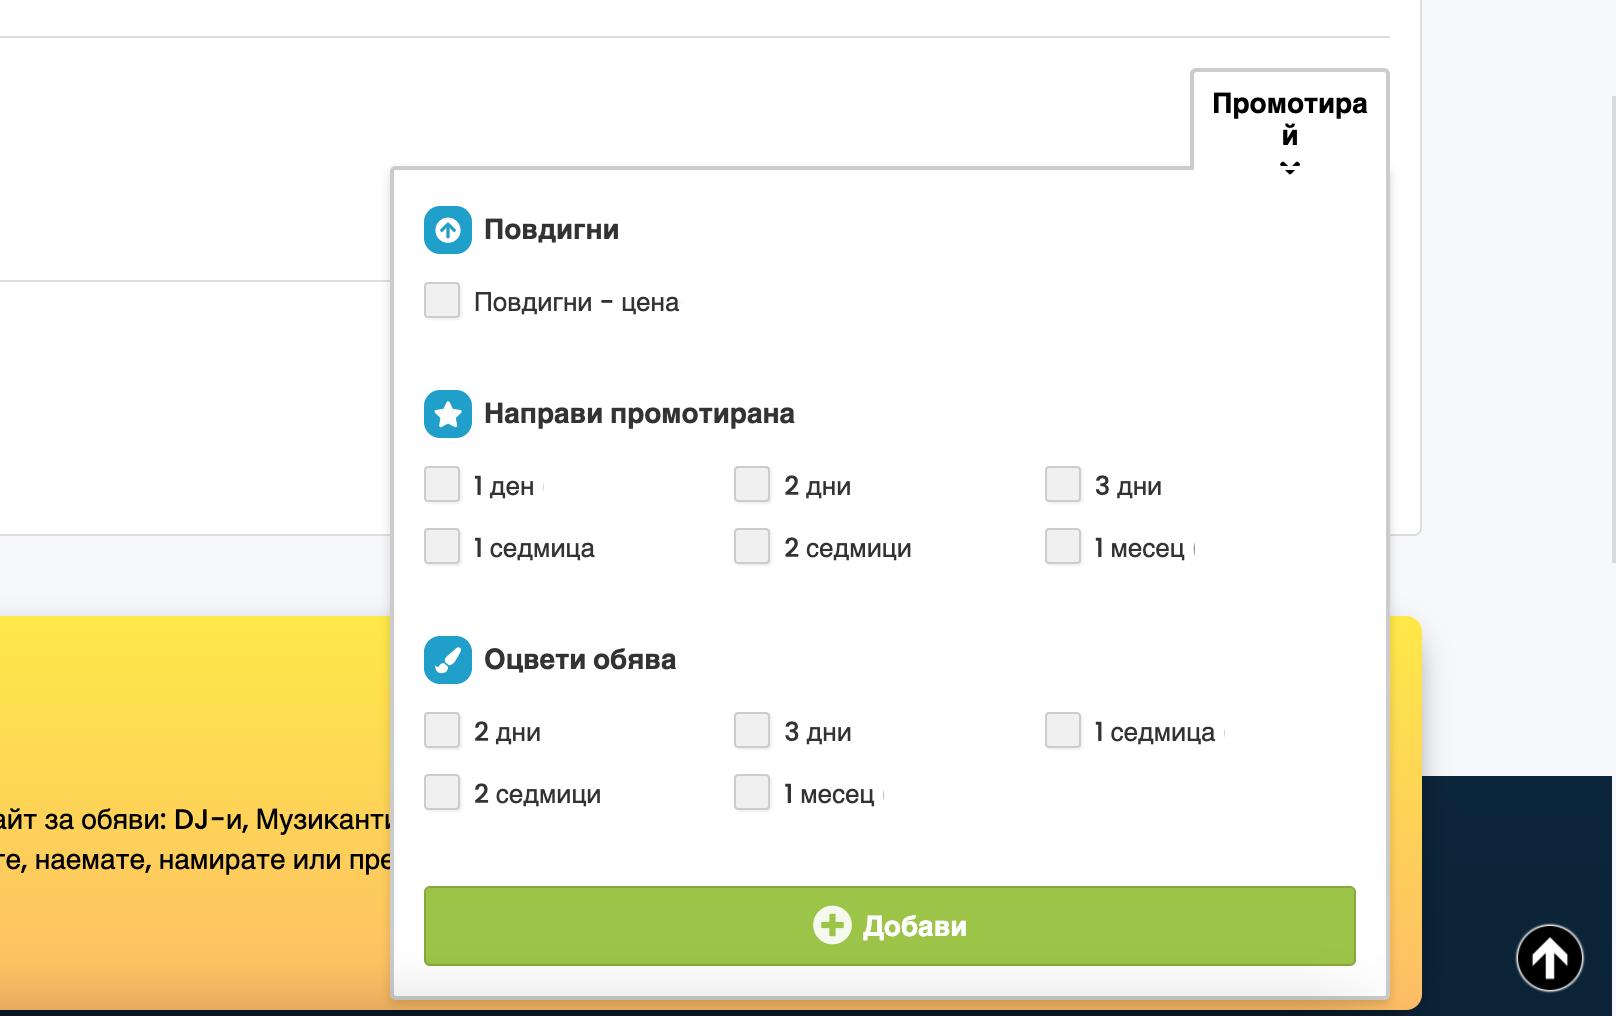Click the Оцвети обява heading text

click(580, 660)
